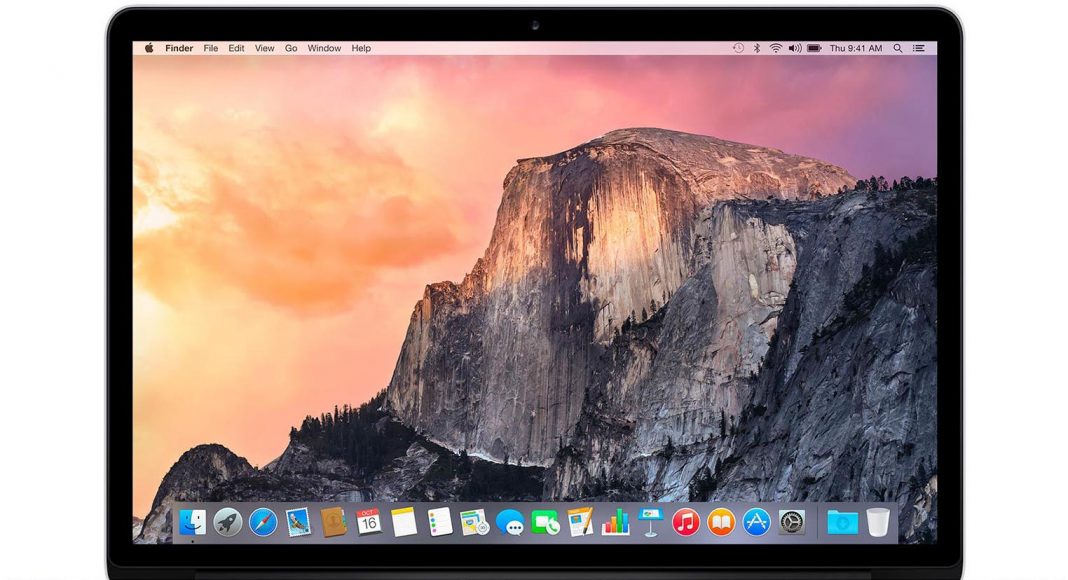Open the Finder menu

[179, 48]
